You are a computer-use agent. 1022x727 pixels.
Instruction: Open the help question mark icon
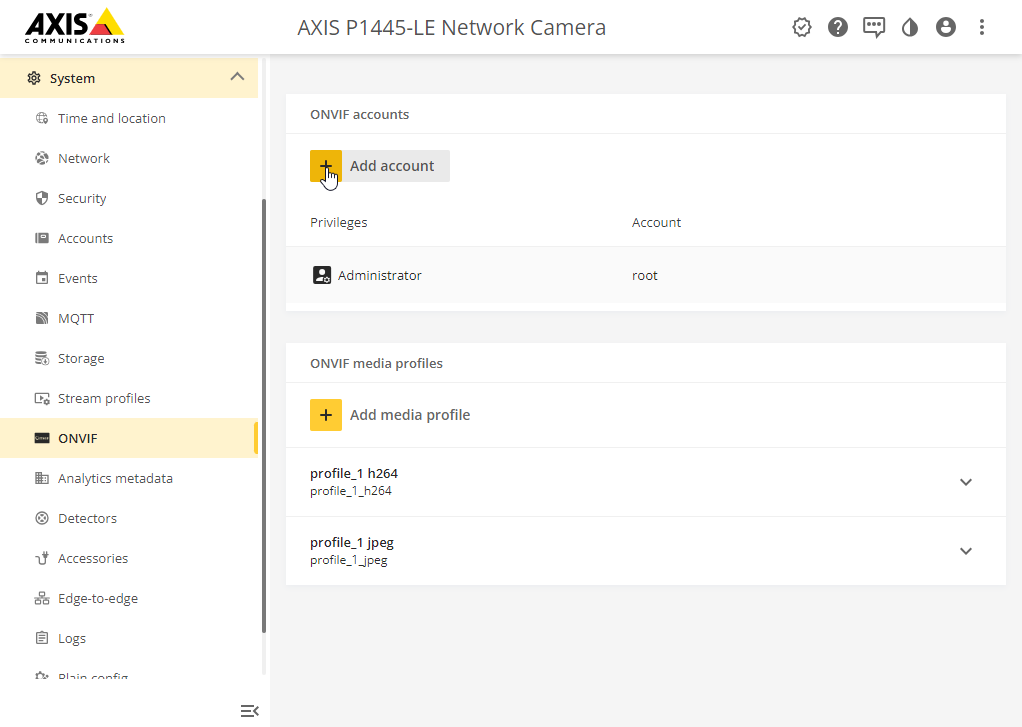click(838, 27)
